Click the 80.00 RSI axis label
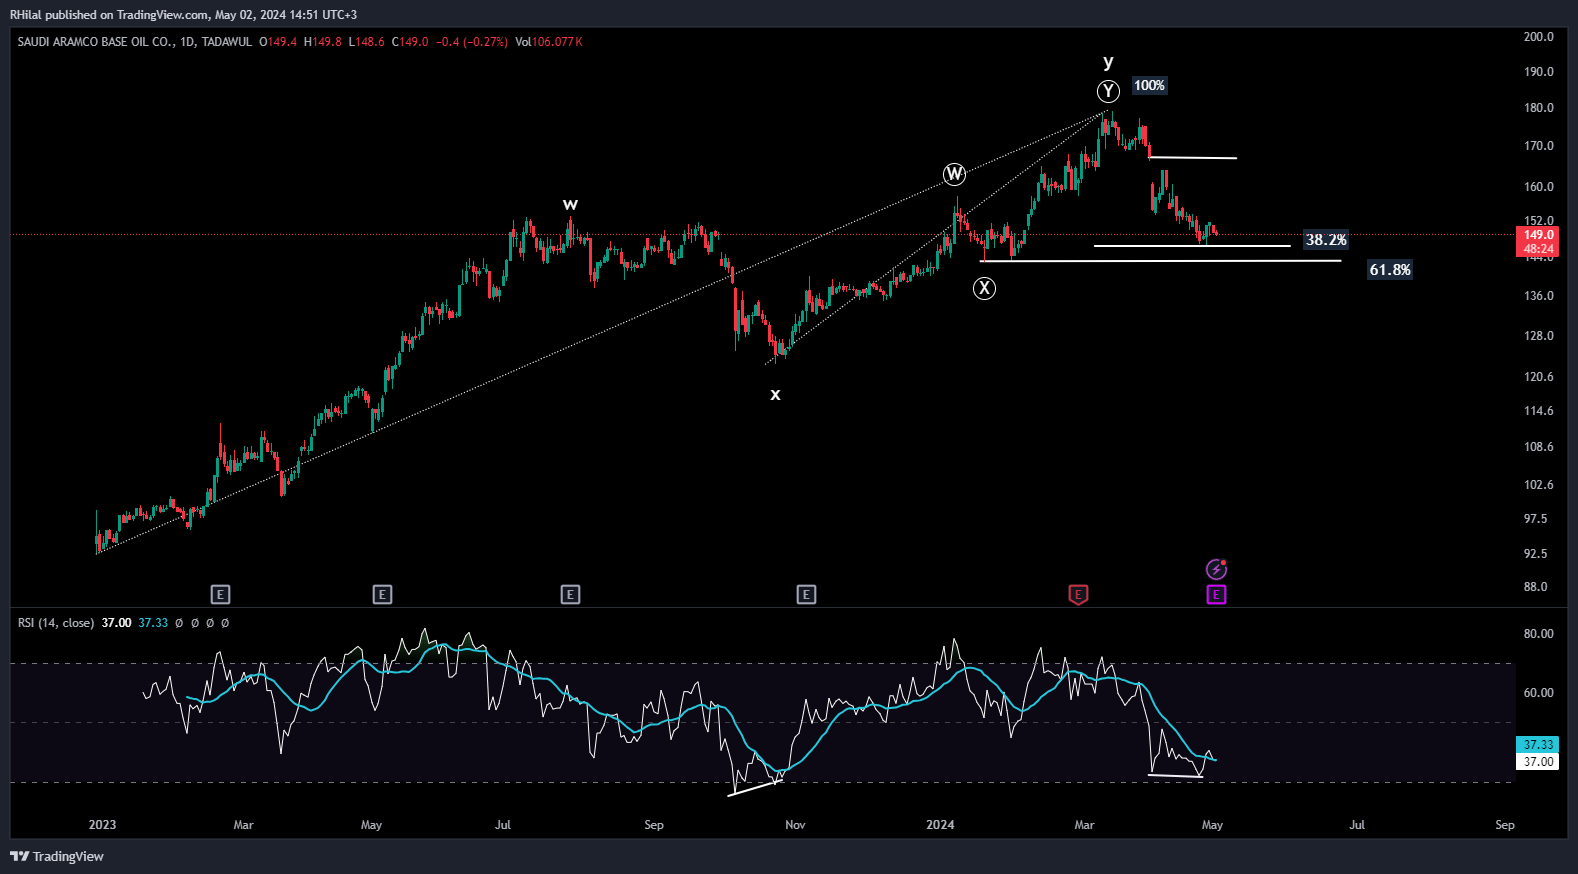The height and width of the screenshot is (874, 1578). click(x=1539, y=634)
